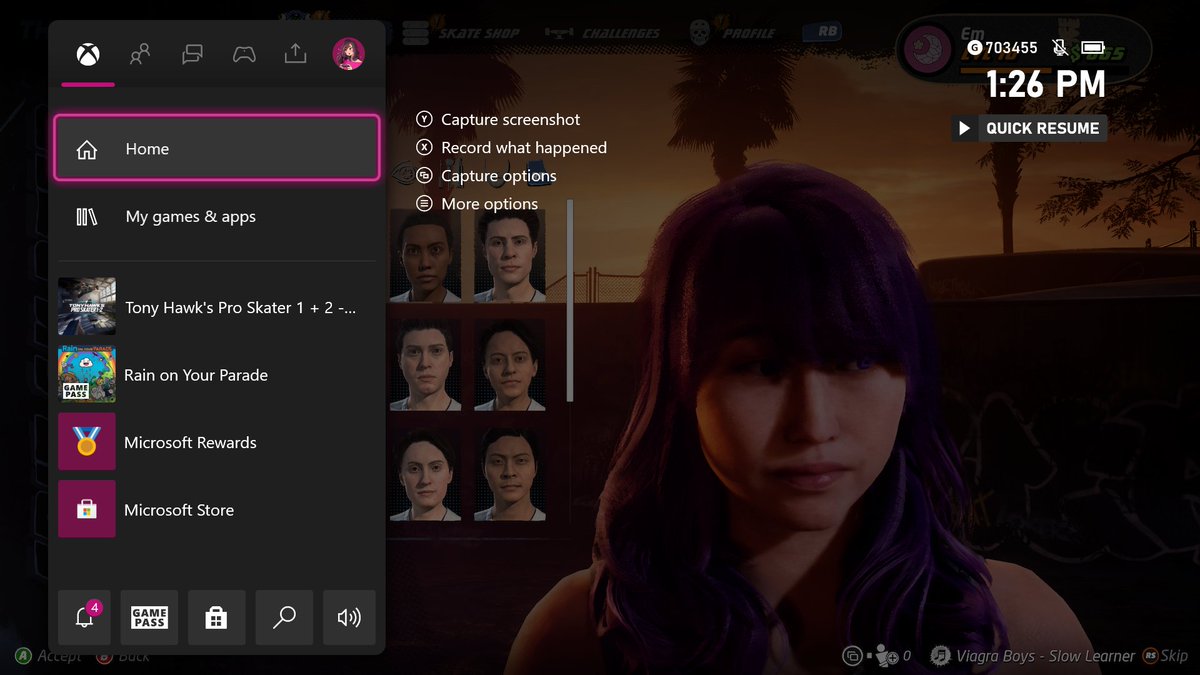Click the A Accept prompt
Screen dimensions: 1200x675
(48, 656)
